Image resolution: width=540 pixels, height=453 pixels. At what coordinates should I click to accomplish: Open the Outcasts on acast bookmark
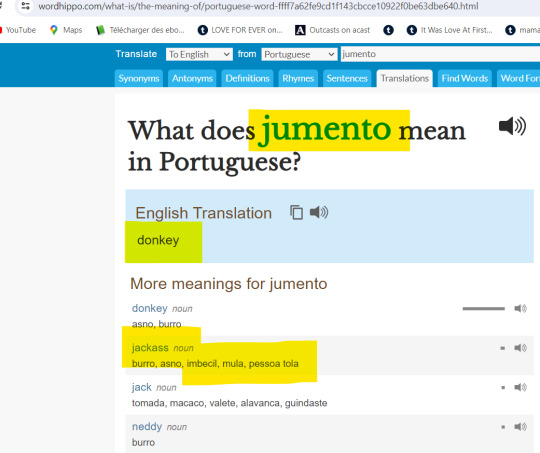[333, 30]
